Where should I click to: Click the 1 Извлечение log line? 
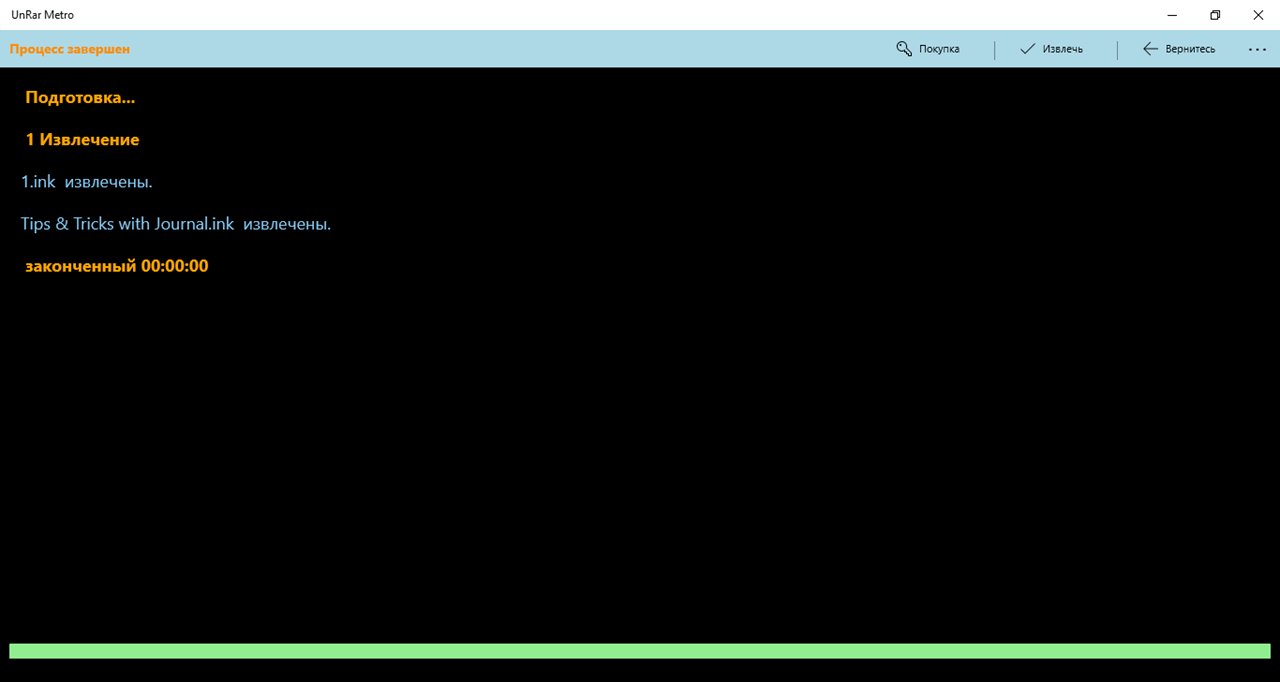click(x=82, y=140)
